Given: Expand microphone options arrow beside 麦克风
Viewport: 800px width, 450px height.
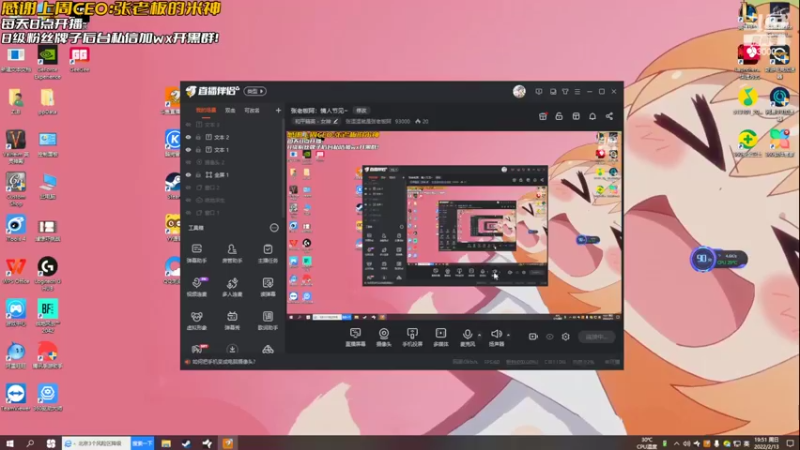Looking at the screenshot, I should 479,335.
